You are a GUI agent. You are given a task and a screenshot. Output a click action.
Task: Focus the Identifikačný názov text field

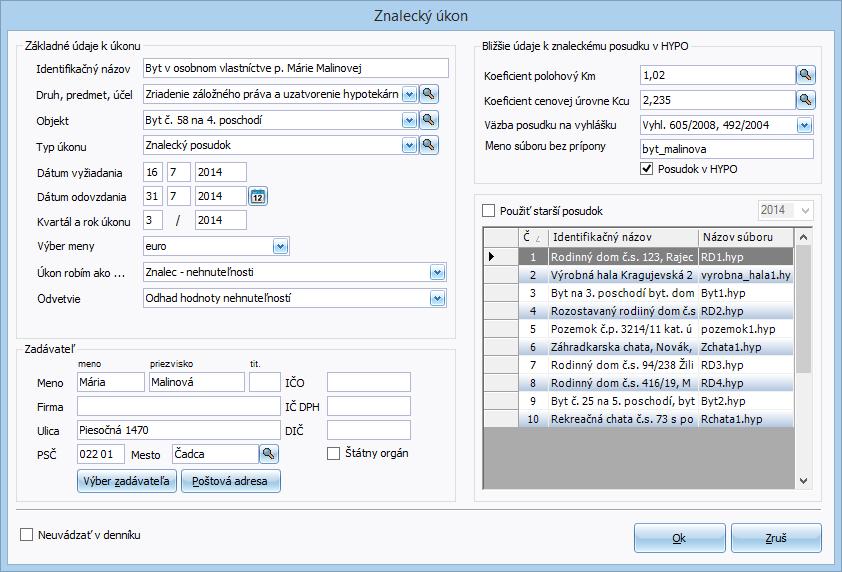[x=296, y=68]
